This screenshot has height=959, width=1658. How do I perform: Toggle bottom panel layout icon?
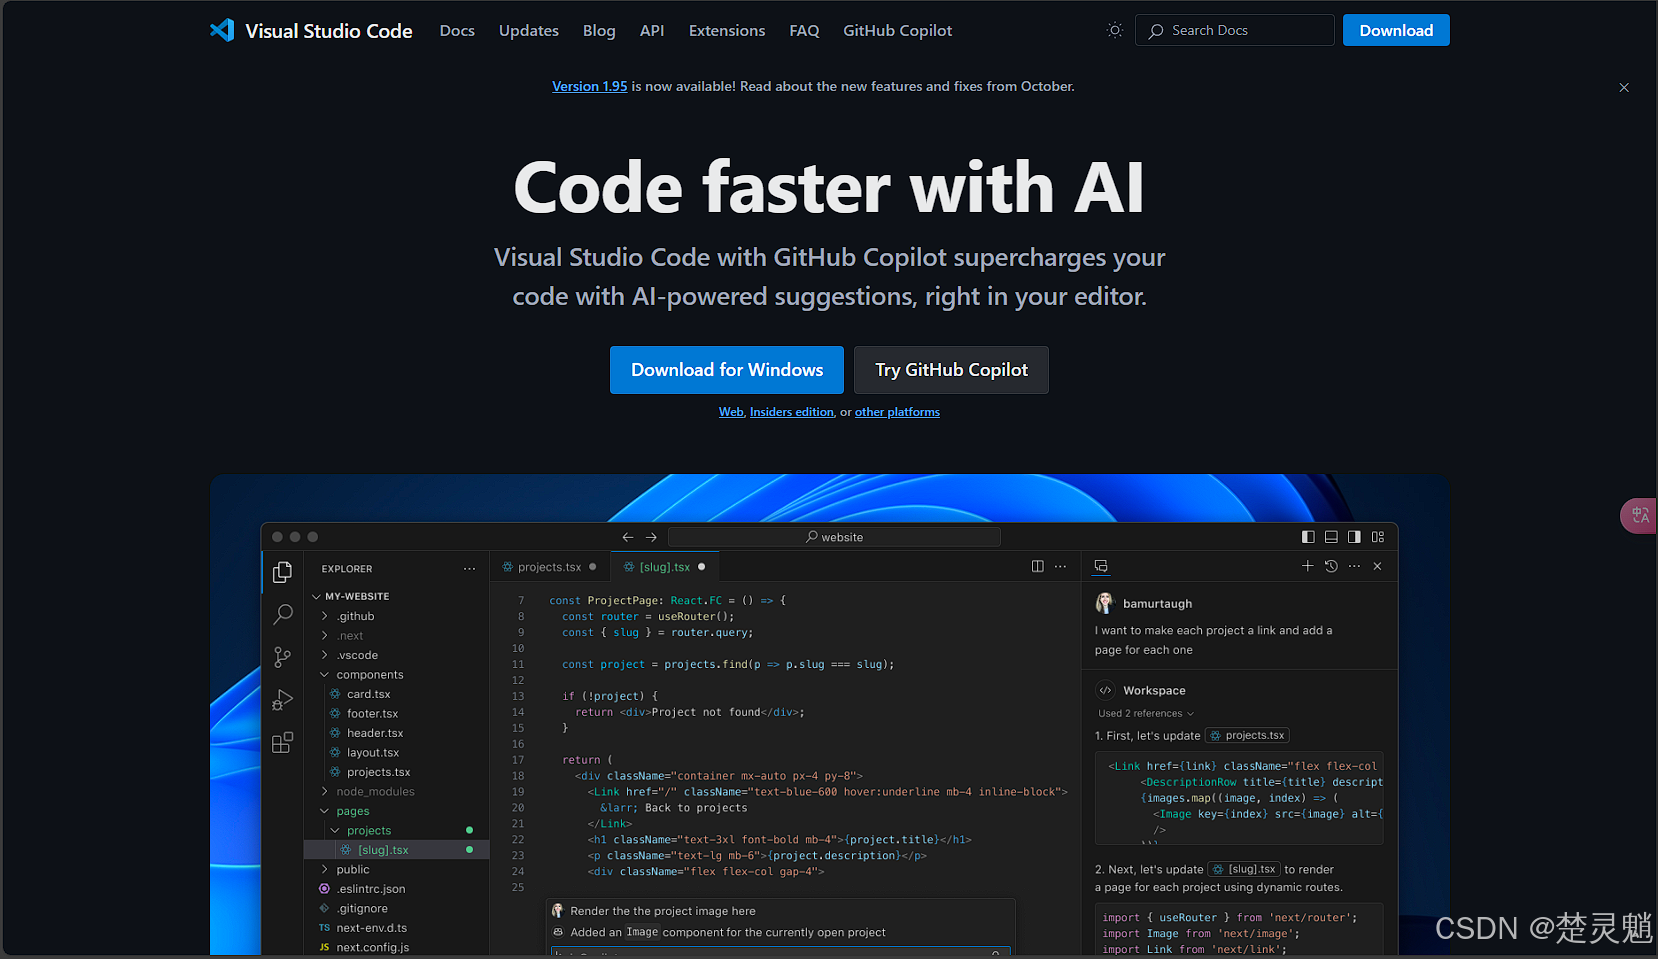(1331, 537)
